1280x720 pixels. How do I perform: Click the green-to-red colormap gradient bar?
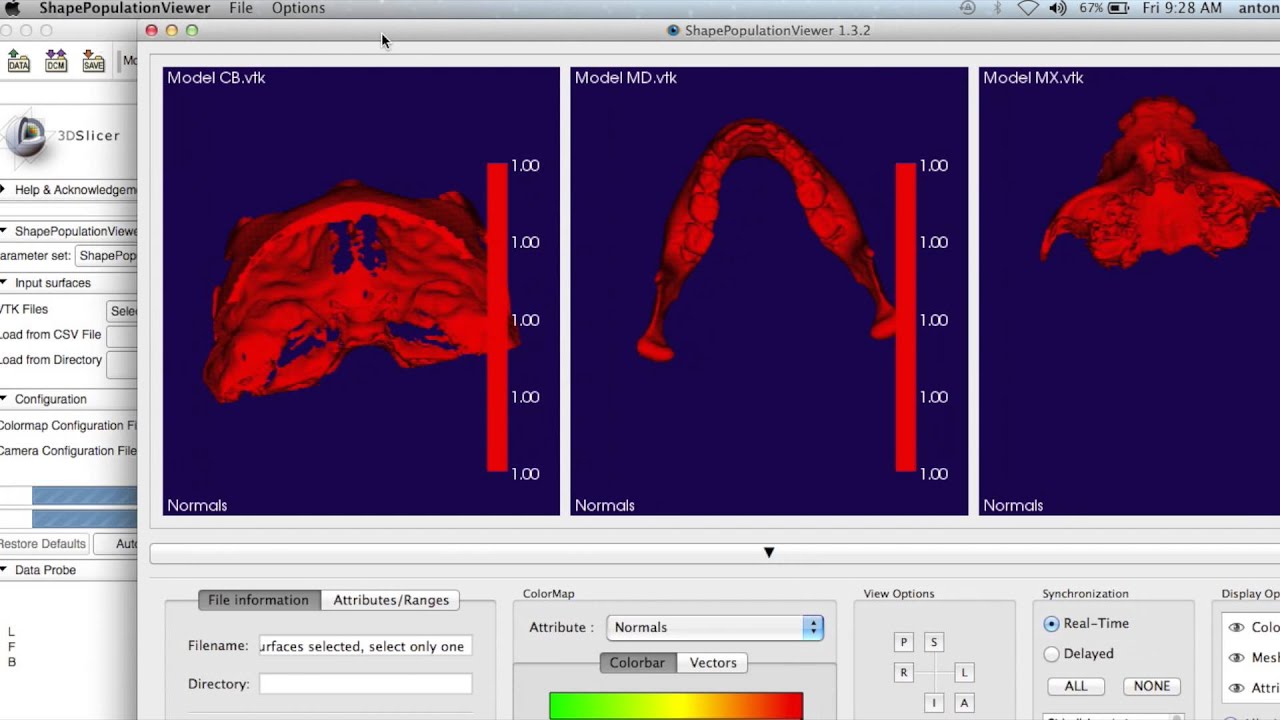[676, 706]
